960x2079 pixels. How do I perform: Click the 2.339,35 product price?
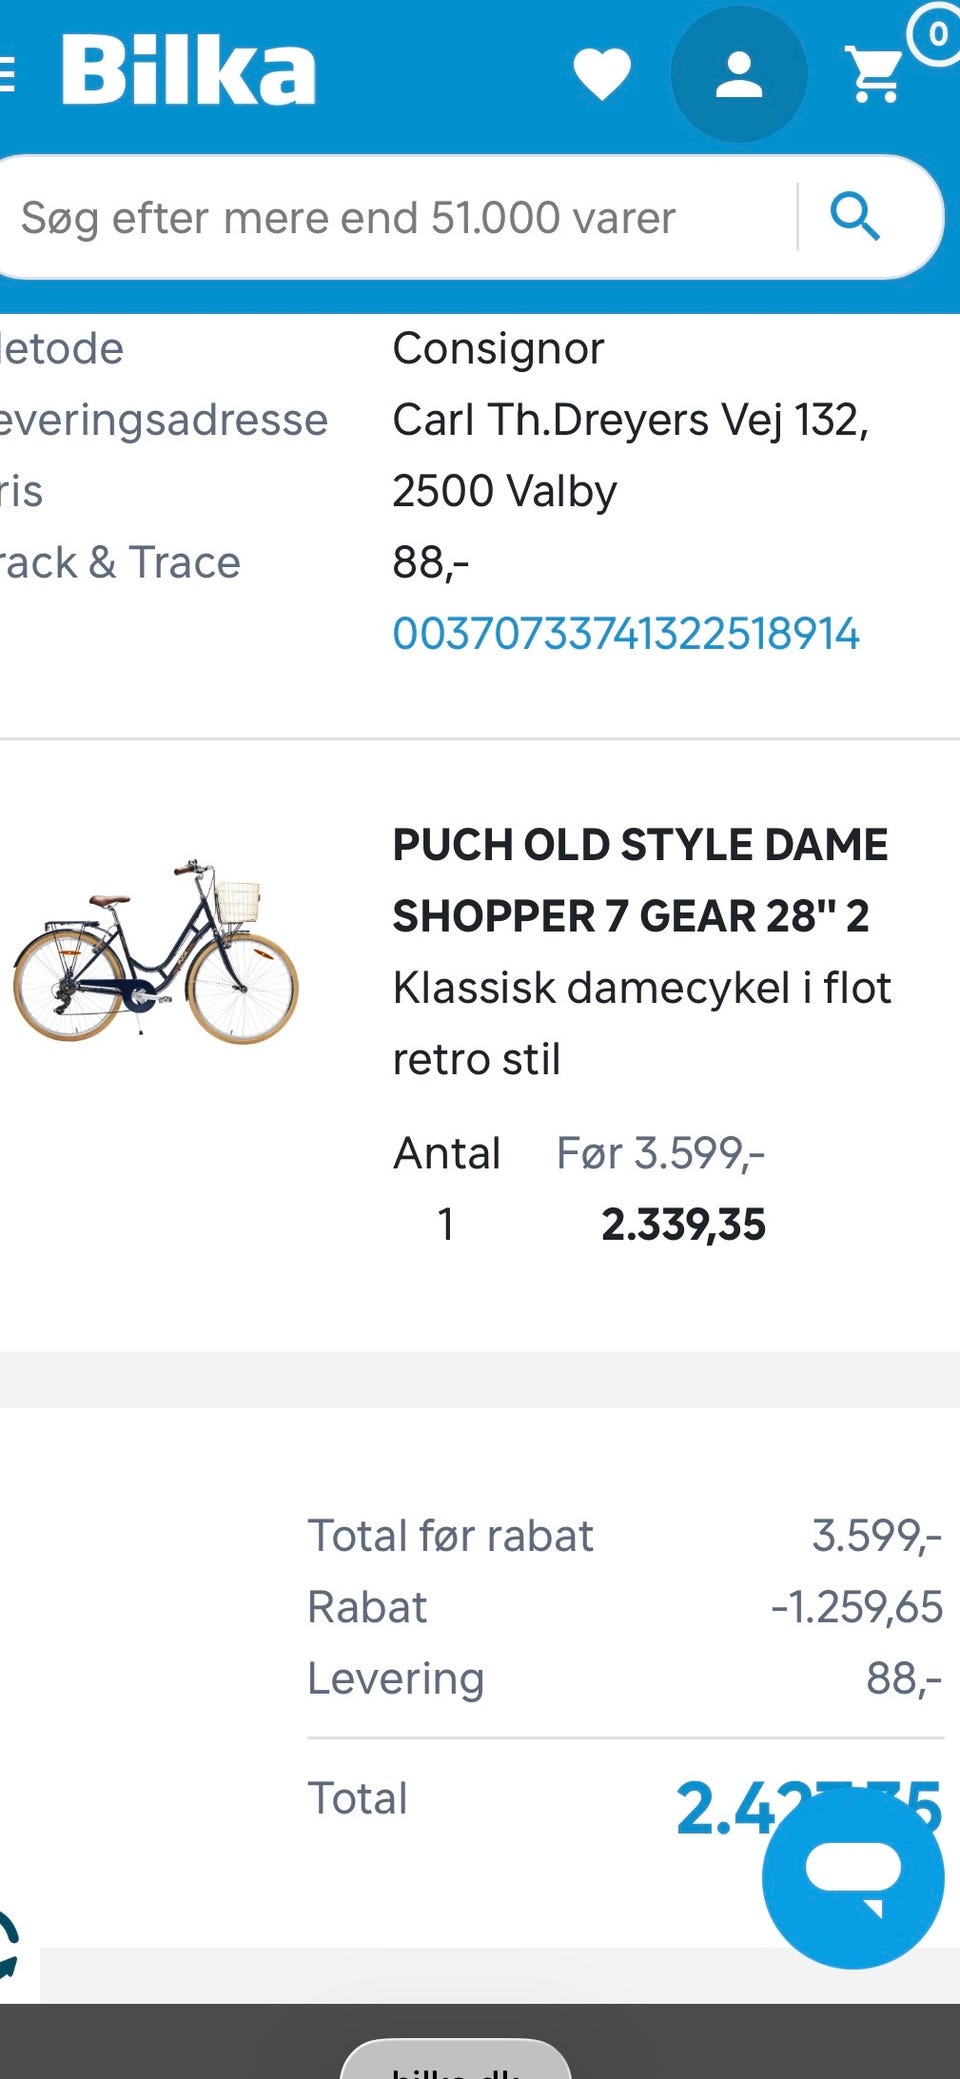pos(683,1225)
